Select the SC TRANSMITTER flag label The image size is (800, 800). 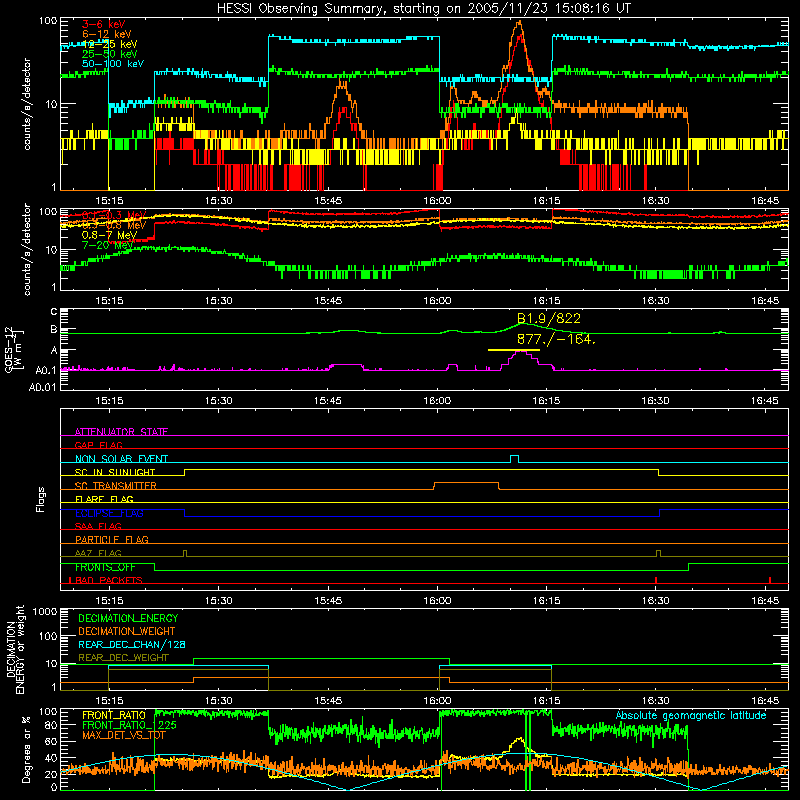click(x=116, y=486)
